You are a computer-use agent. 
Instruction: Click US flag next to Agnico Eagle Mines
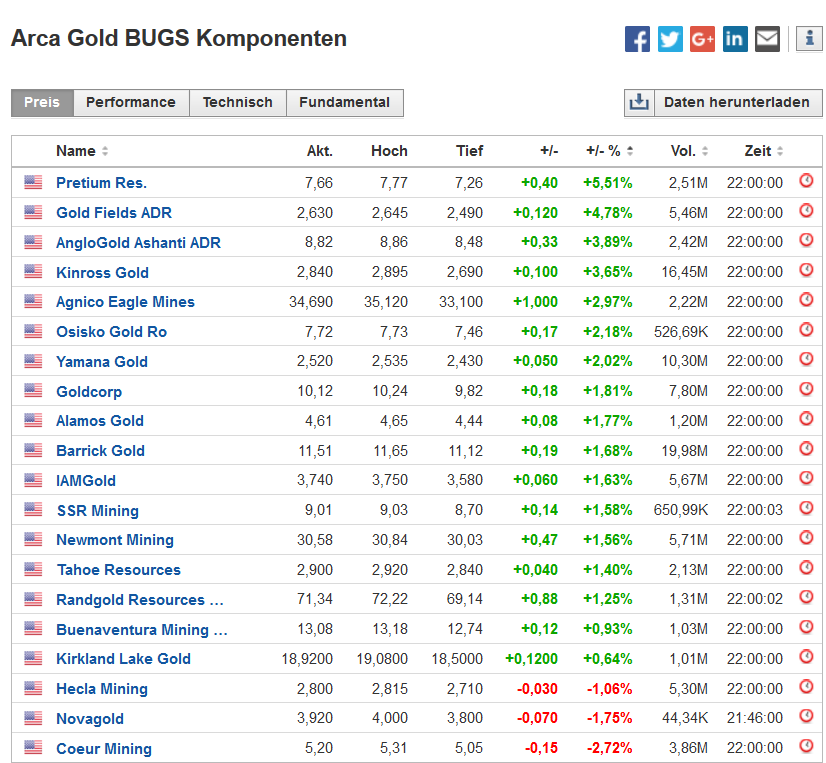[33, 301]
